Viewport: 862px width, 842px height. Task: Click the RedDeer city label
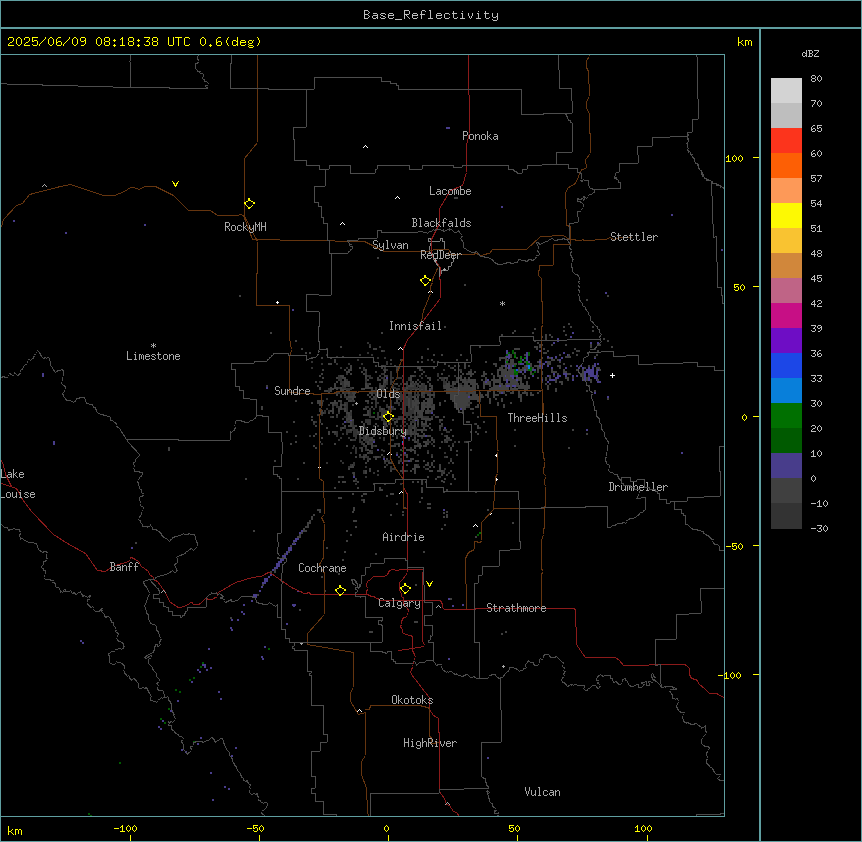pyautogui.click(x=441, y=255)
